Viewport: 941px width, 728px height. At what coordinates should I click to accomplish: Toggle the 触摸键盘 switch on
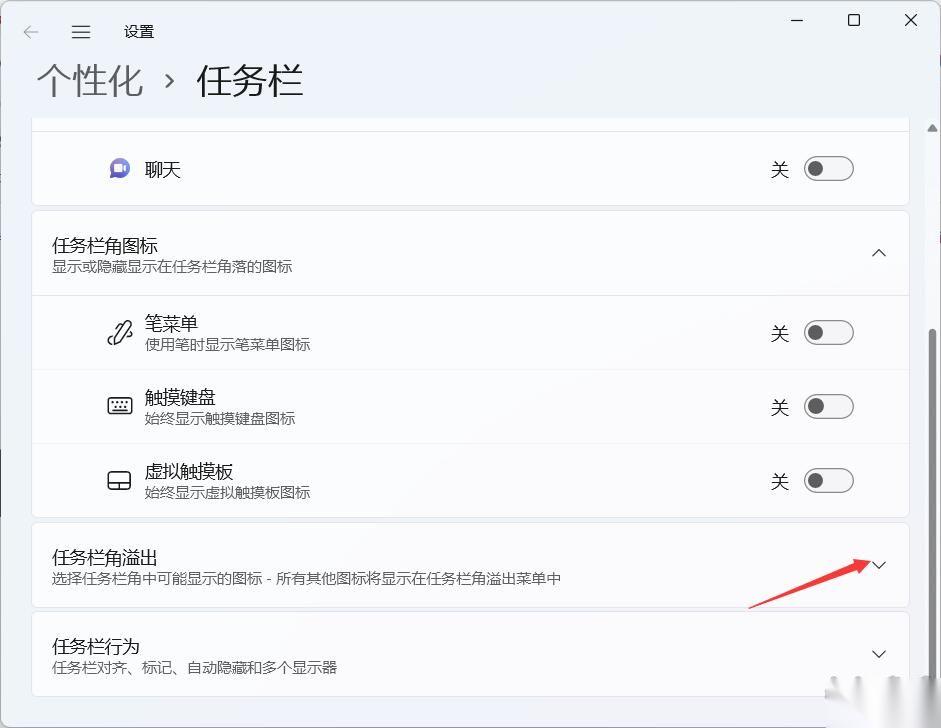[x=829, y=407]
